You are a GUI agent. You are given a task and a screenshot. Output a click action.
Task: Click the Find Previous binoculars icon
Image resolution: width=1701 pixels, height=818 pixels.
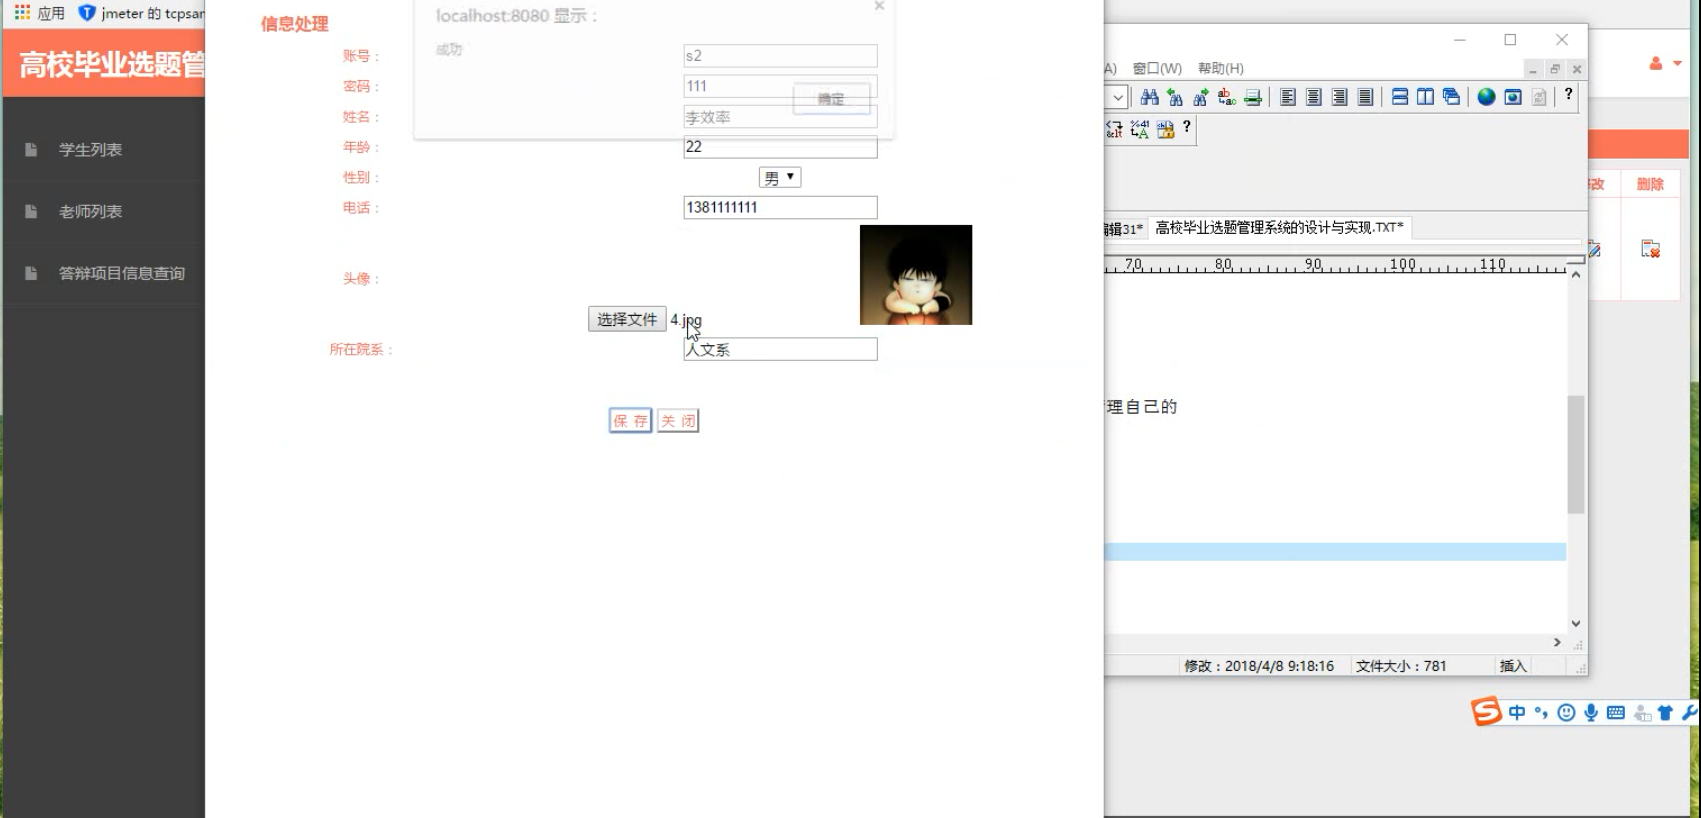(1175, 97)
